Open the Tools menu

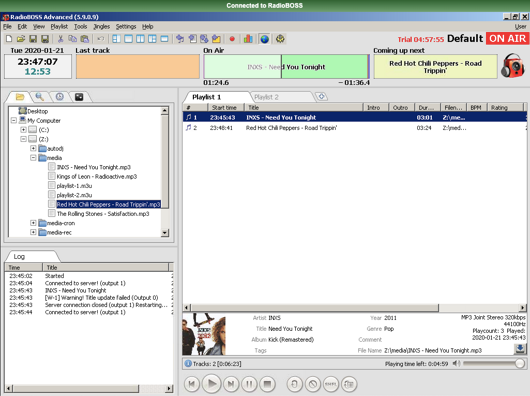(80, 26)
